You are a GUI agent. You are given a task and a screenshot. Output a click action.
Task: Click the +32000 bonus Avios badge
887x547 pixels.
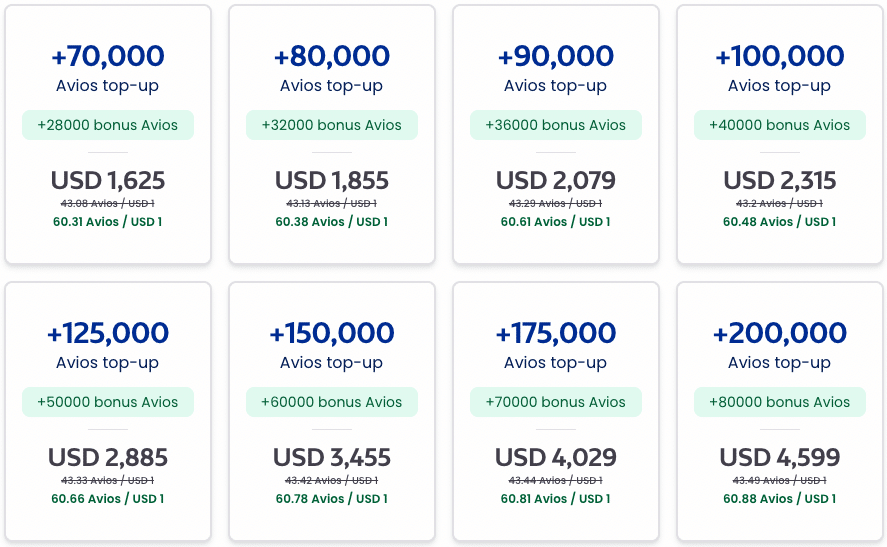[332, 125]
